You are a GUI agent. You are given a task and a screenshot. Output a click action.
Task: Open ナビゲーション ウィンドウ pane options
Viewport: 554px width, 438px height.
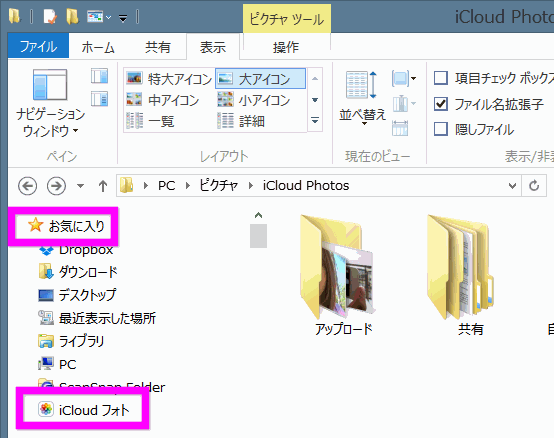(50, 103)
